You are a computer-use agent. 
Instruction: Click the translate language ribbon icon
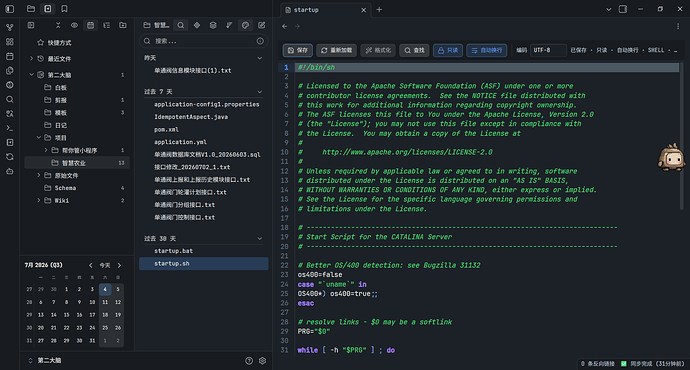coord(10,114)
